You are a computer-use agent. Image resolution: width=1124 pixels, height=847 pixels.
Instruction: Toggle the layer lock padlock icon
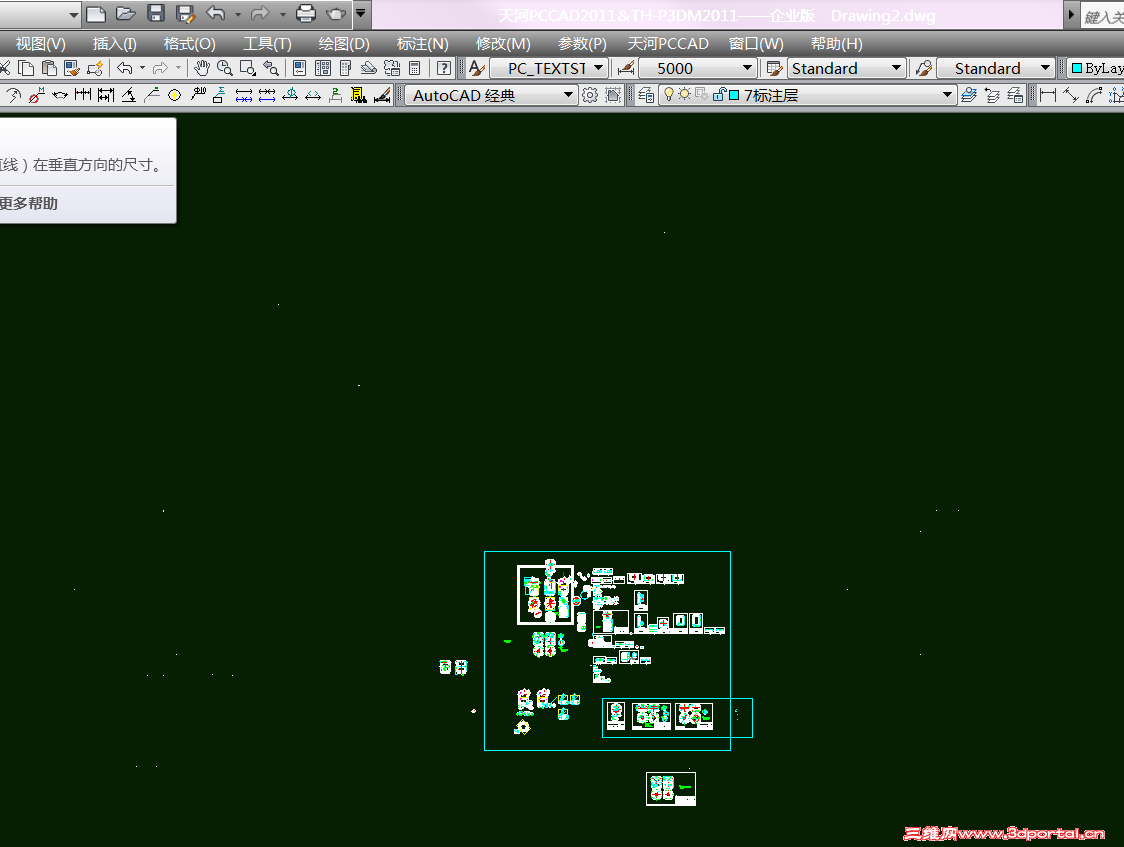[x=719, y=94]
